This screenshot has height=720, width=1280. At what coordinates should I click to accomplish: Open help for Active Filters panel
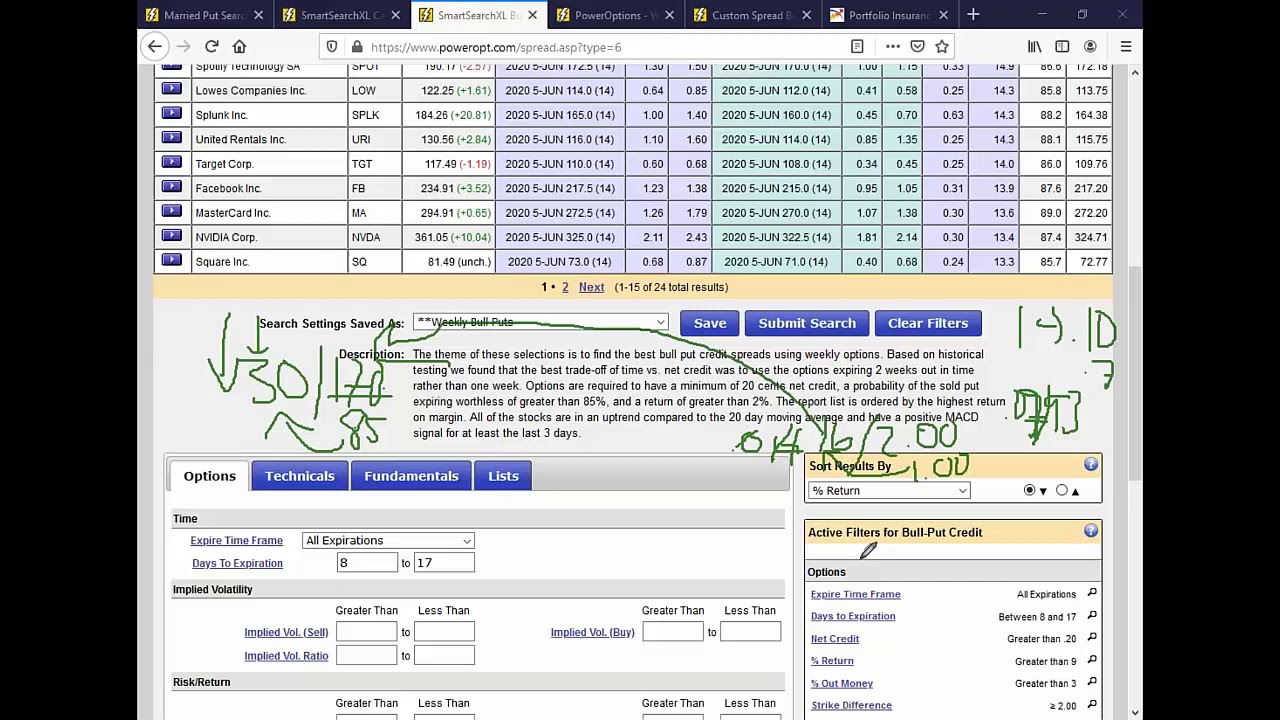pyautogui.click(x=1091, y=531)
